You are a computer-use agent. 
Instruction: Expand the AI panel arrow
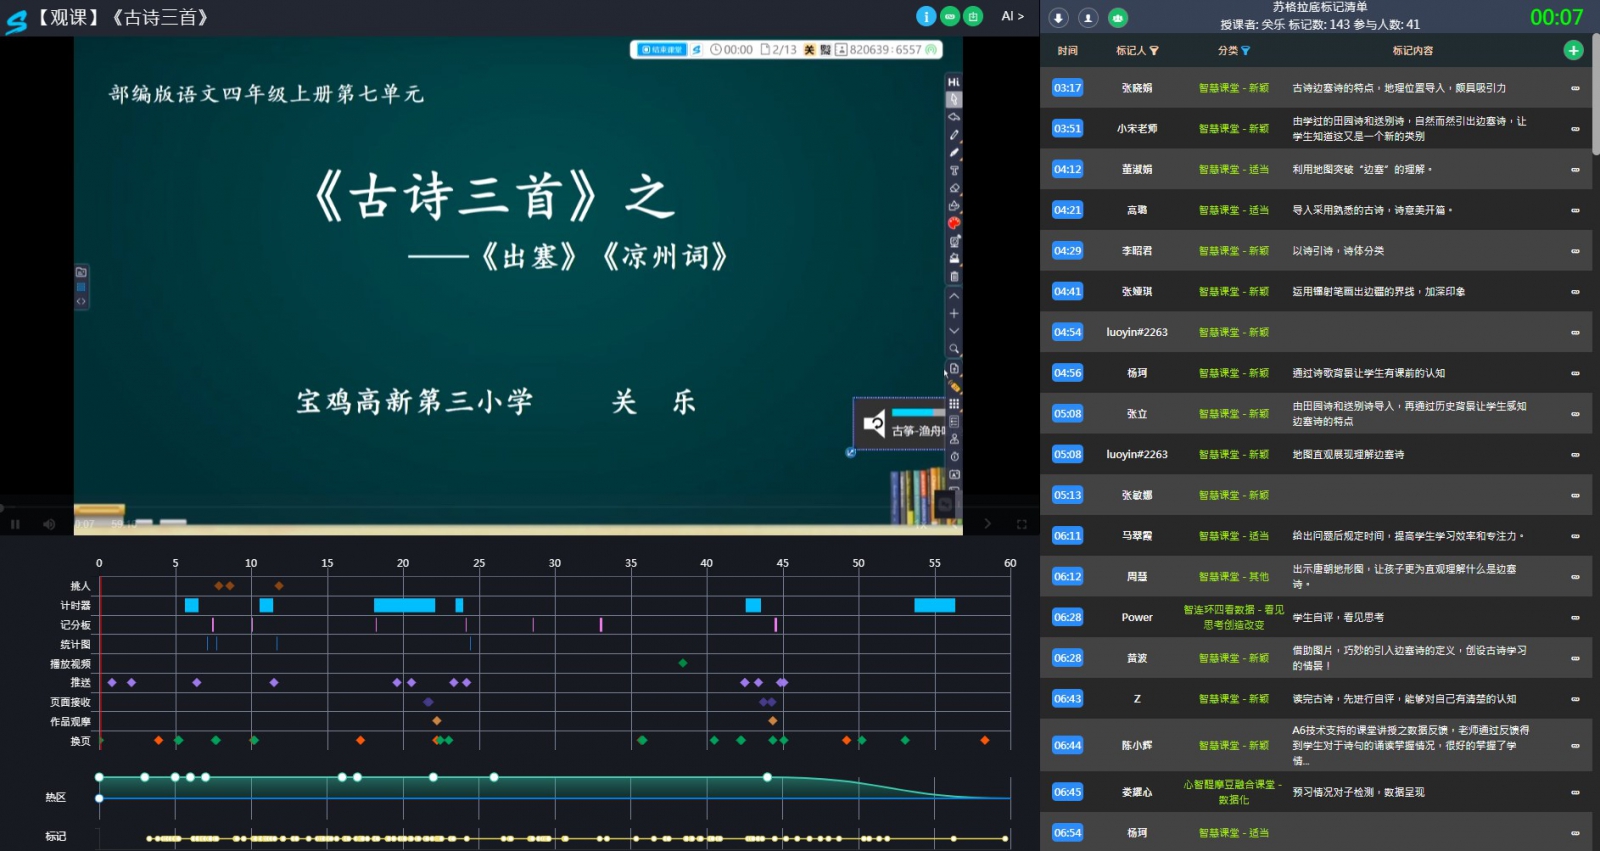[x=1012, y=16]
